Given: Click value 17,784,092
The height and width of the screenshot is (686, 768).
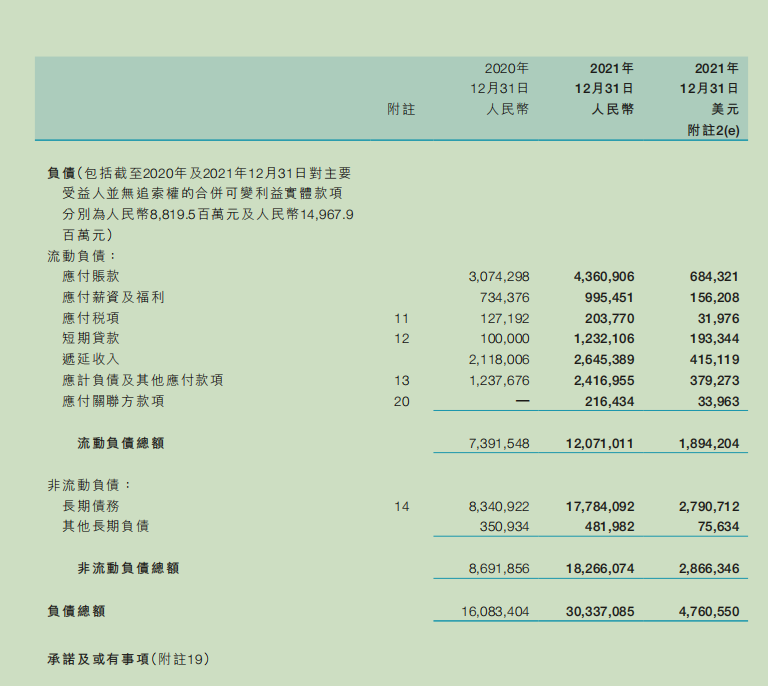Looking at the screenshot, I should point(600,507).
